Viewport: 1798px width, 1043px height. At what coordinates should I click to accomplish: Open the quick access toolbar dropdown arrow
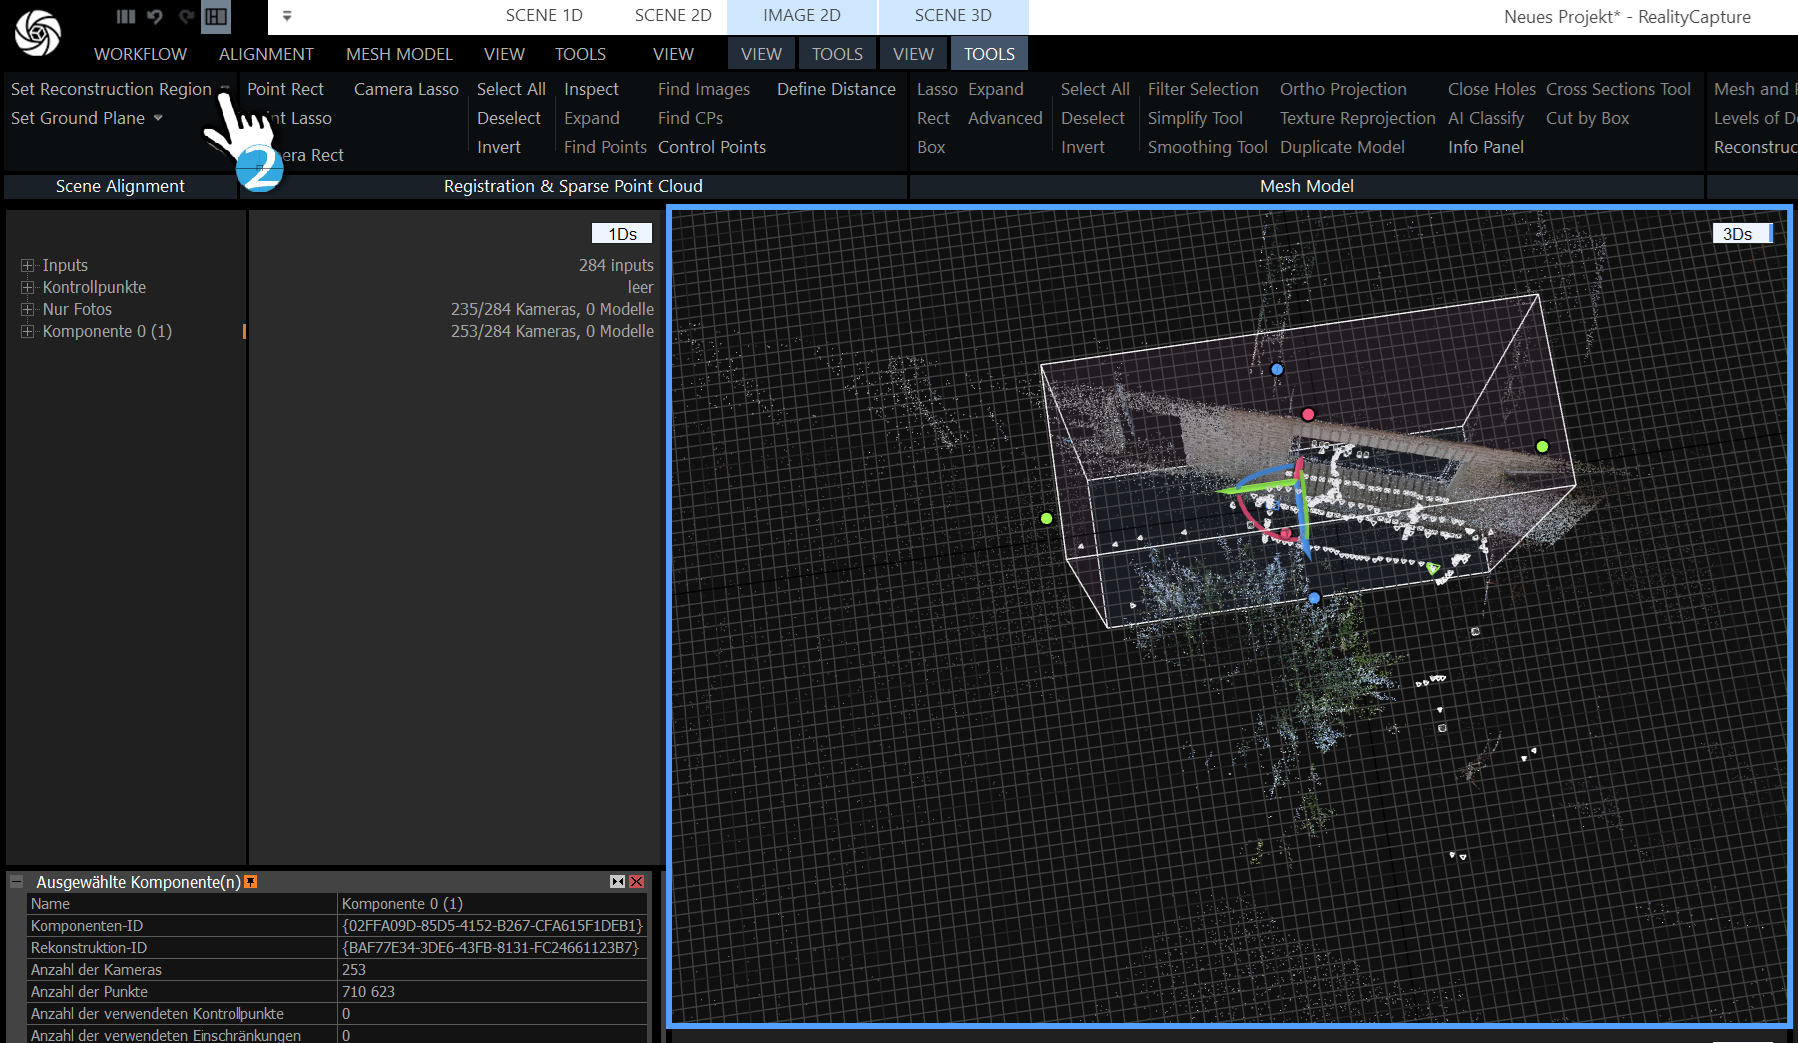click(x=287, y=16)
